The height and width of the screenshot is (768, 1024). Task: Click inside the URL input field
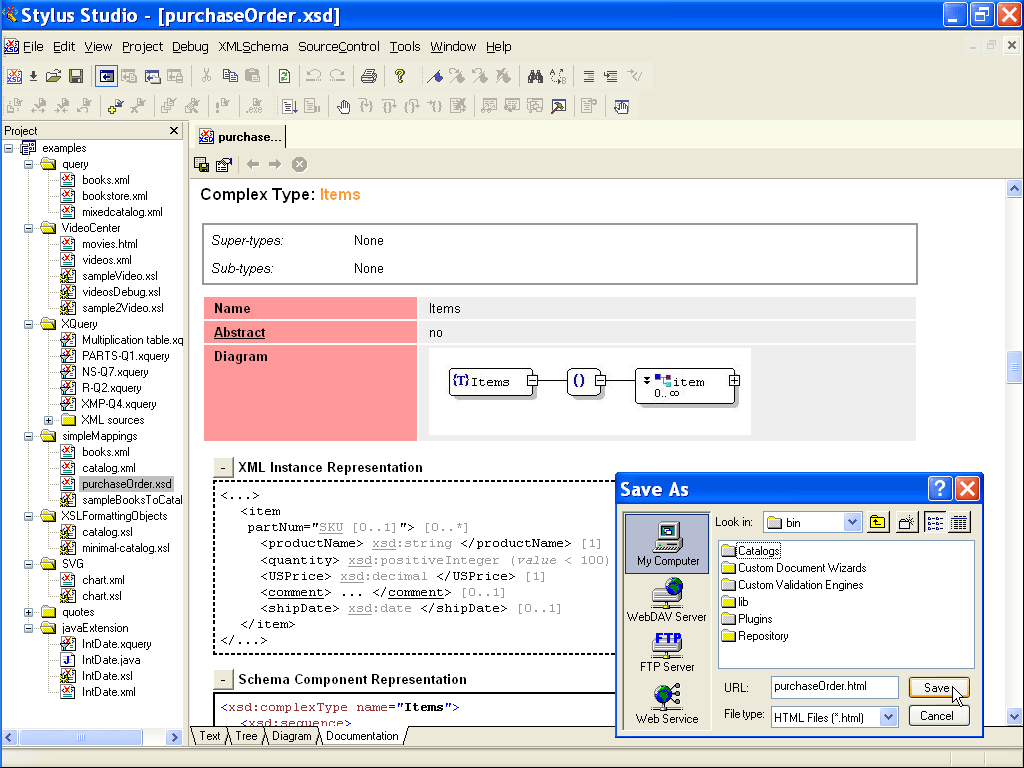point(835,687)
